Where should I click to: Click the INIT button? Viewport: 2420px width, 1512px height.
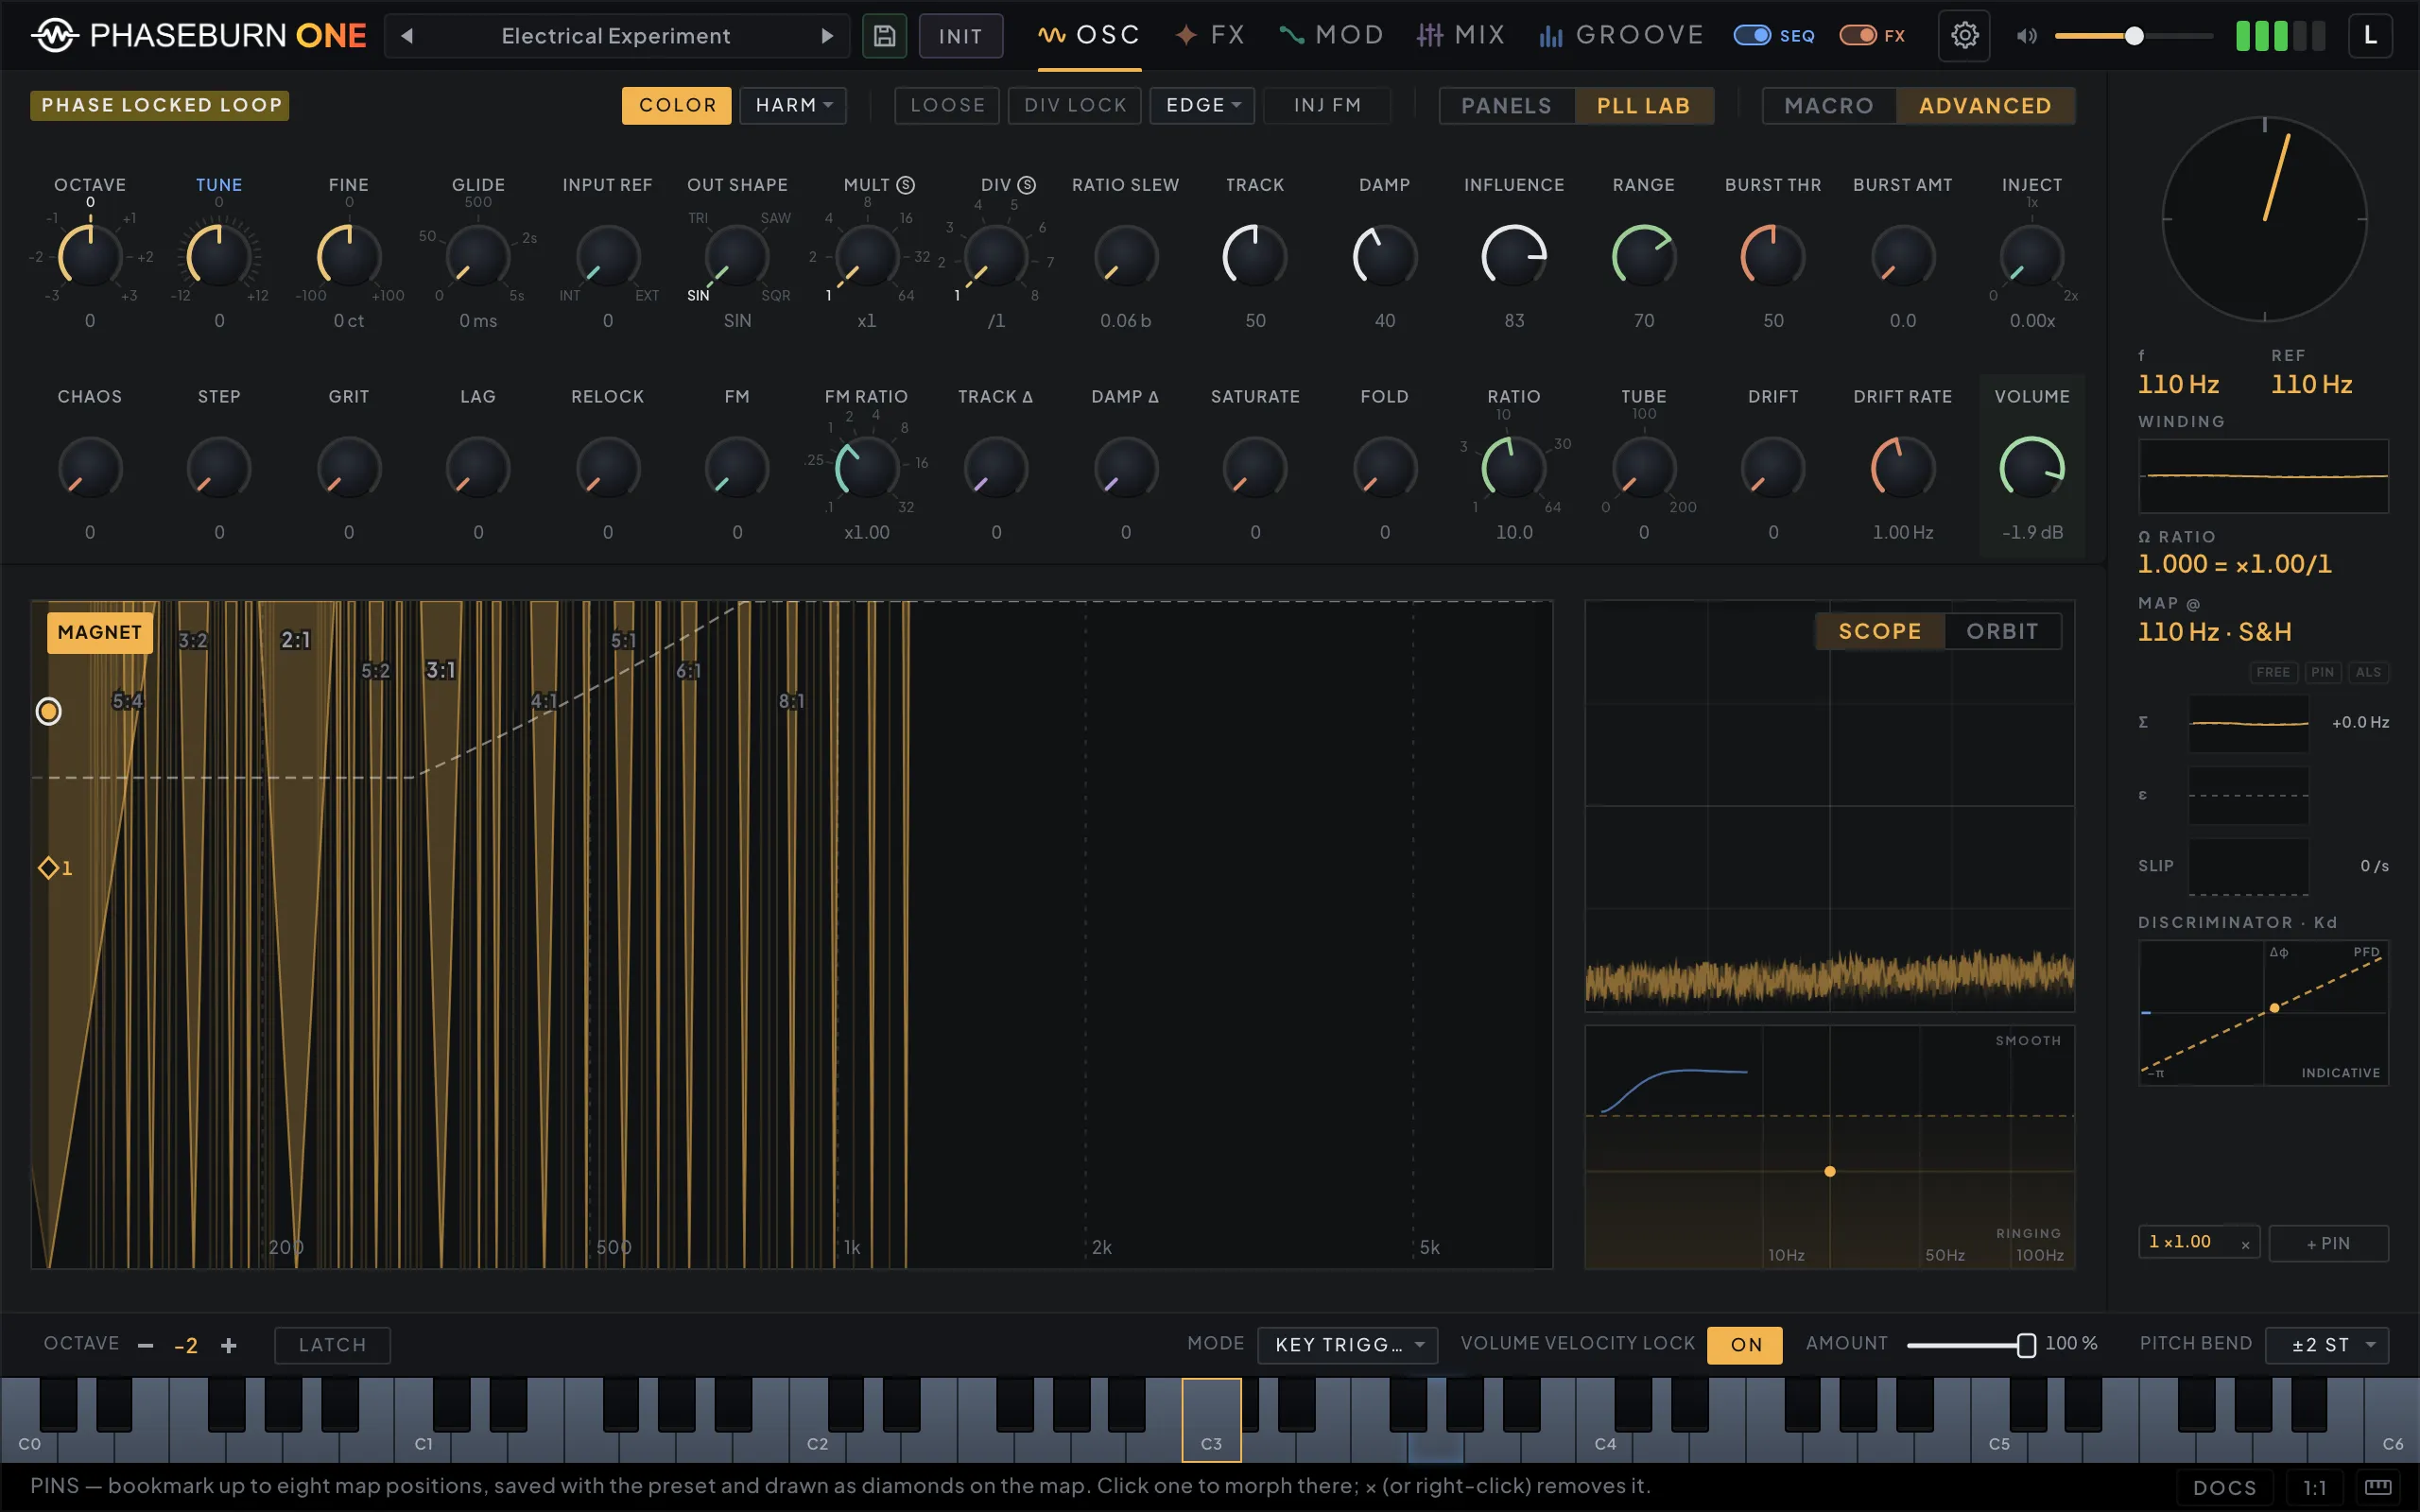960,36
